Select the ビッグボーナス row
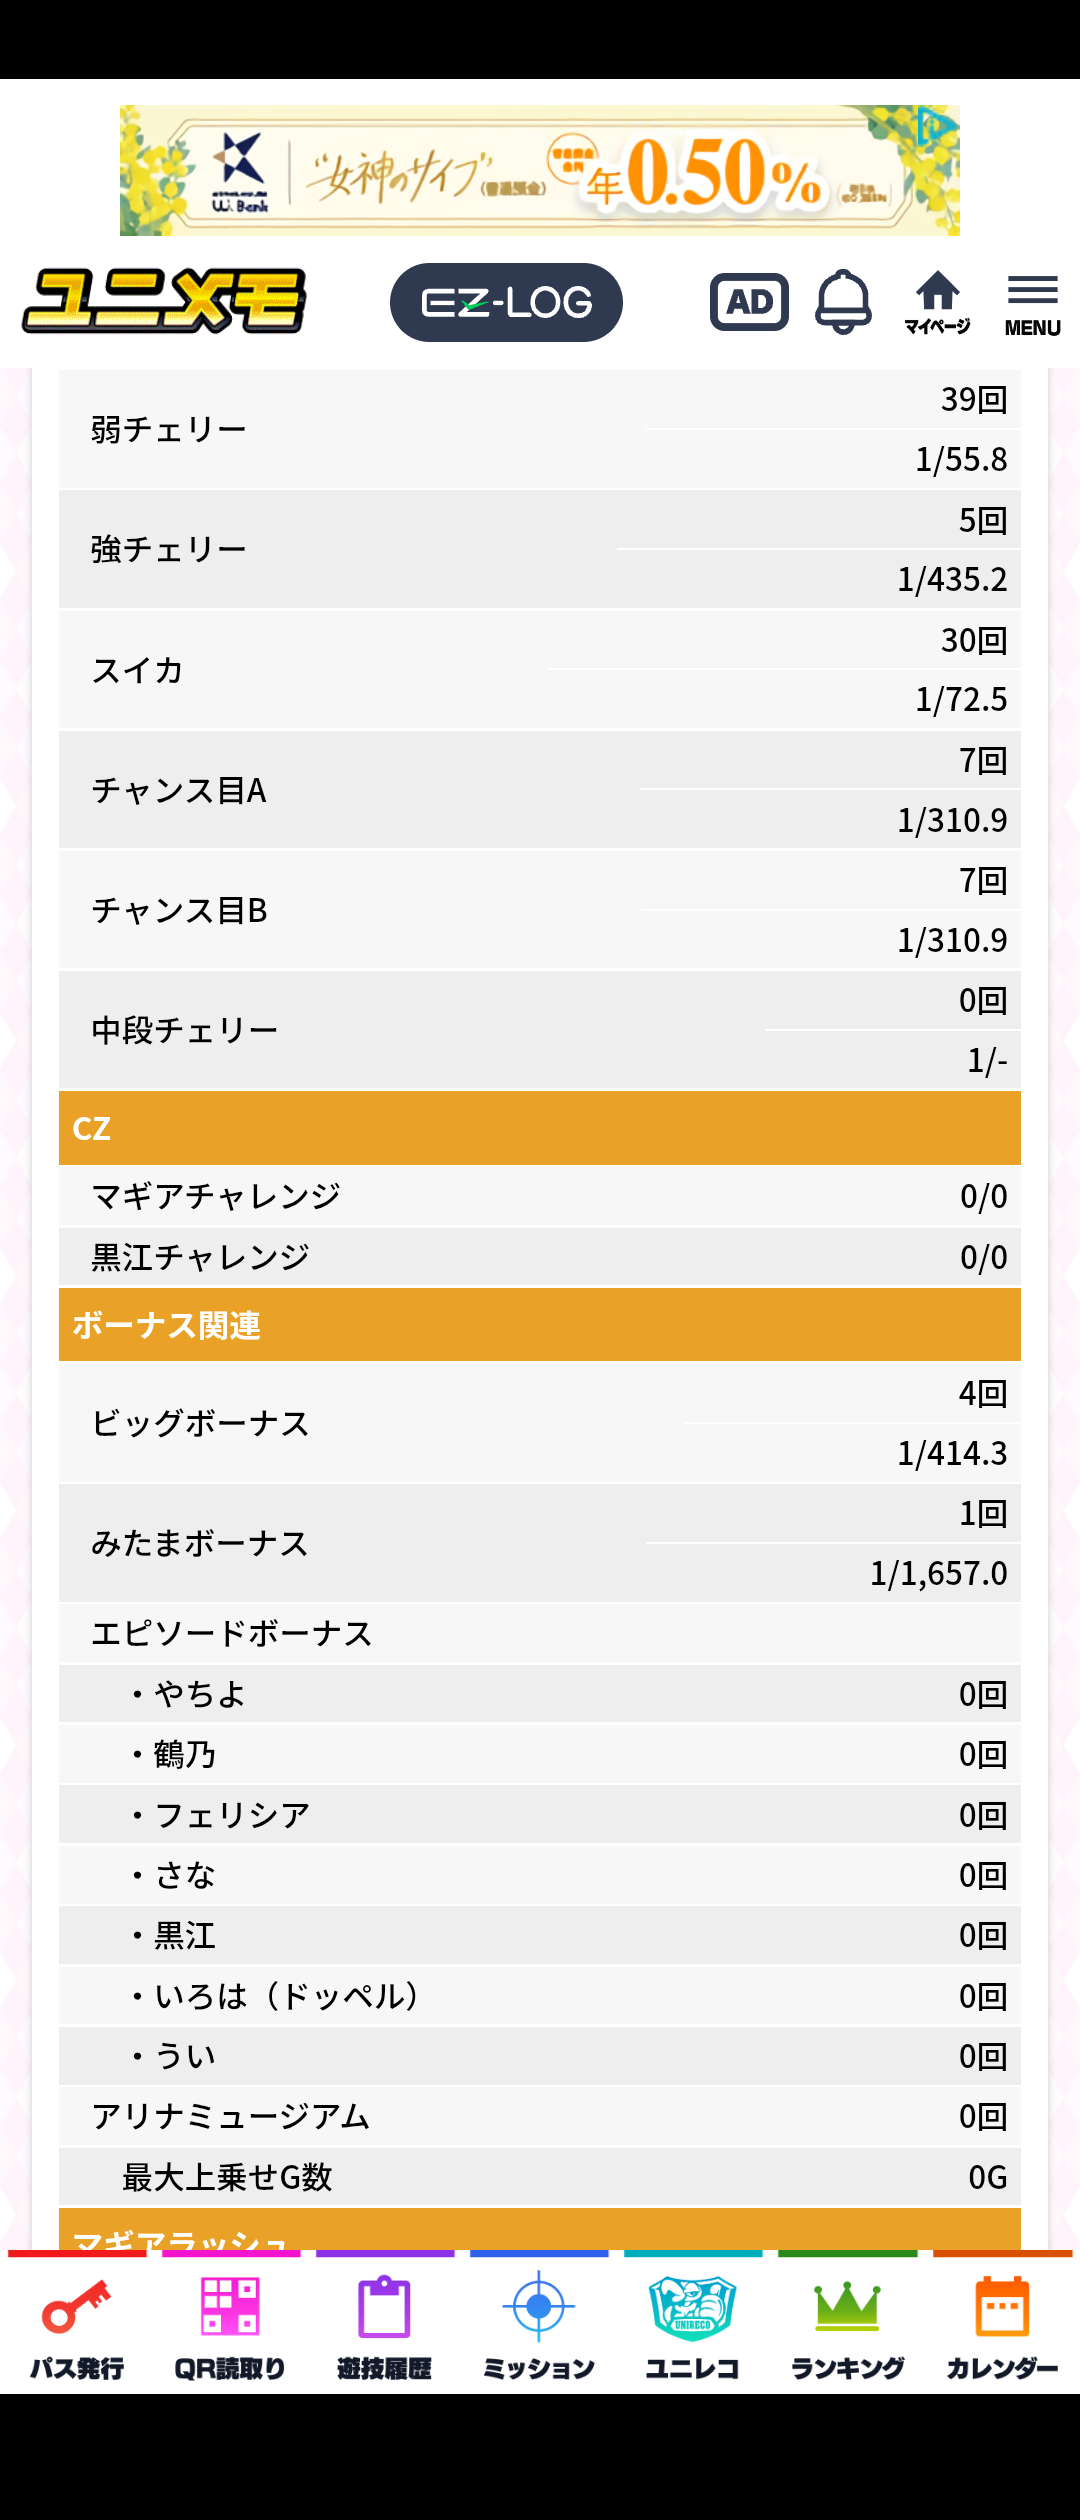 pos(540,1423)
